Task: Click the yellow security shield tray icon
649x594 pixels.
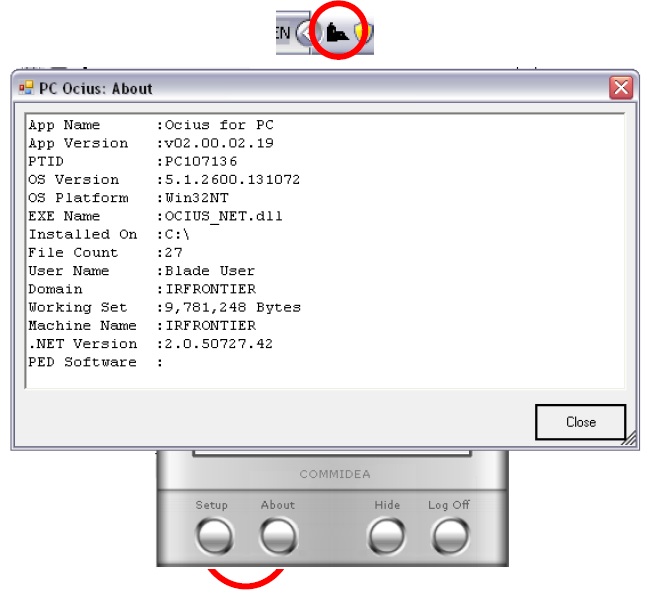Action: point(364,33)
